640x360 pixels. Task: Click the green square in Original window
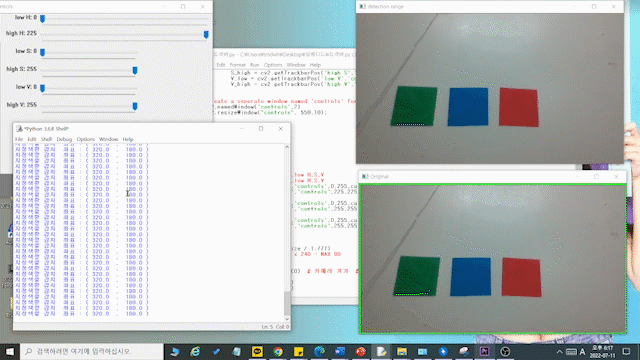coord(417,276)
